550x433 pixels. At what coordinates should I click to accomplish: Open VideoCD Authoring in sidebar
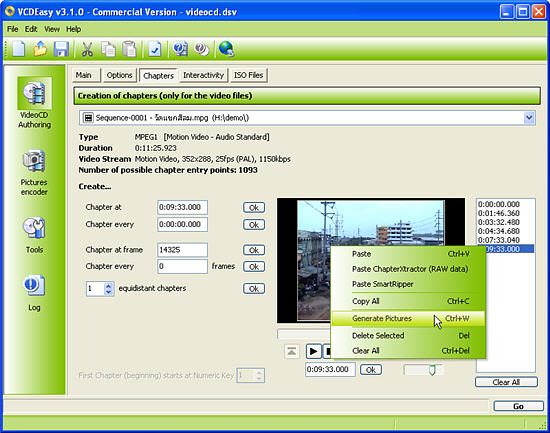(34, 104)
